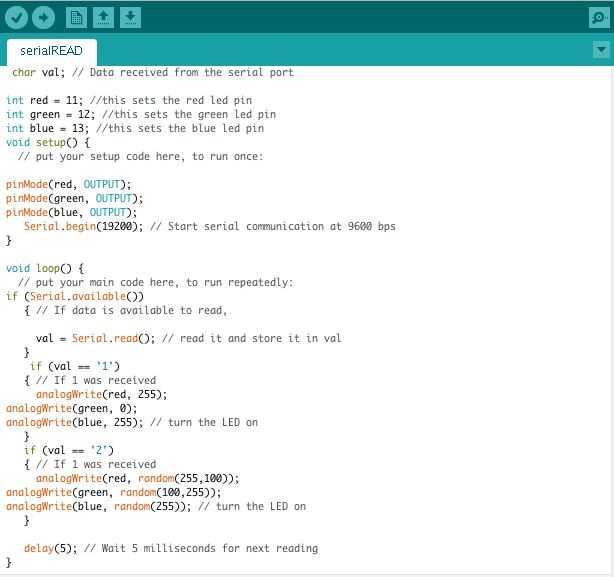Click the line 'char val;' declaration
Screen dimensions: 614x577
point(38,72)
